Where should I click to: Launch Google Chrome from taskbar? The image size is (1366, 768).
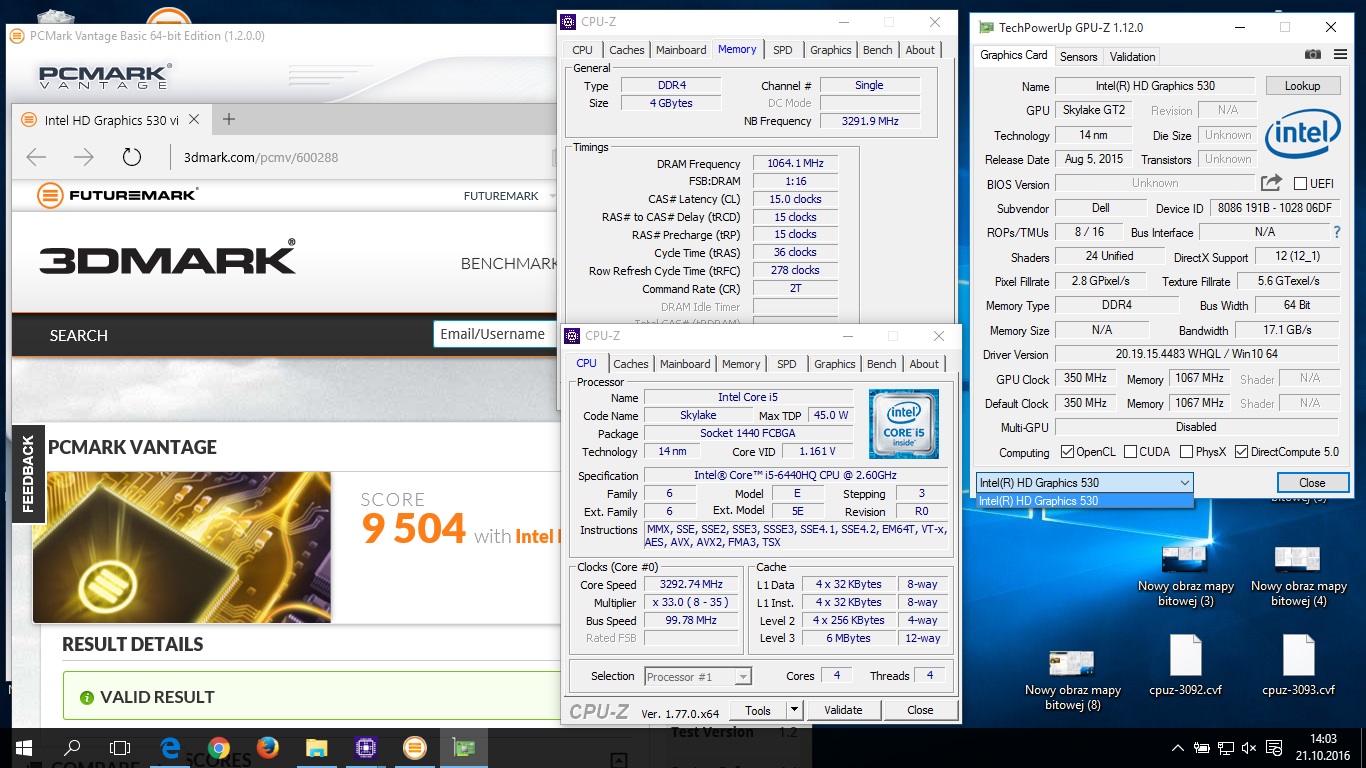point(219,747)
